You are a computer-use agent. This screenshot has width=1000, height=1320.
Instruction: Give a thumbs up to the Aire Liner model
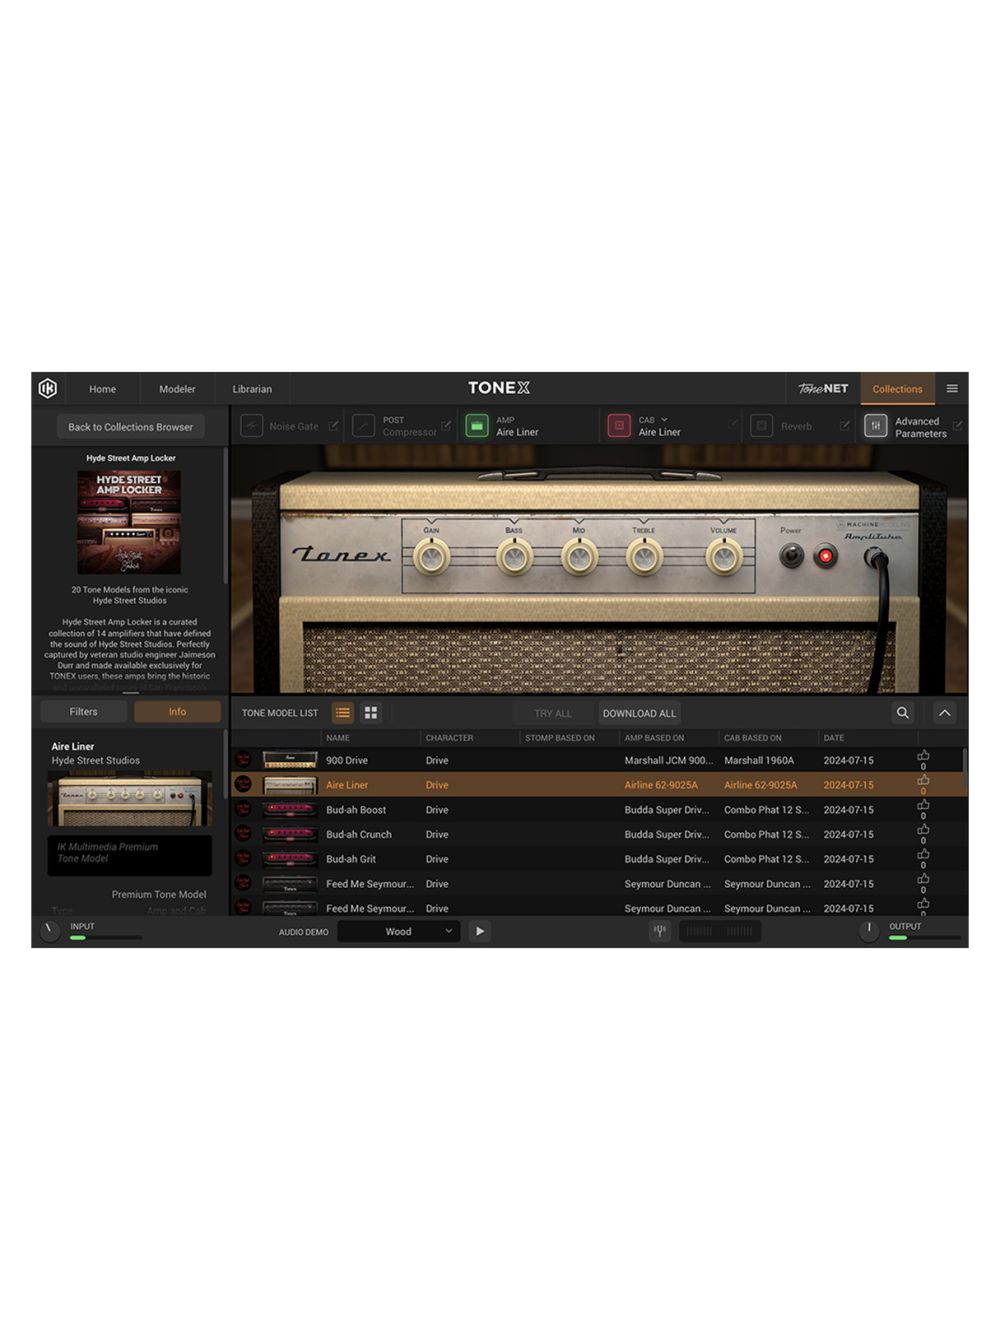923,781
